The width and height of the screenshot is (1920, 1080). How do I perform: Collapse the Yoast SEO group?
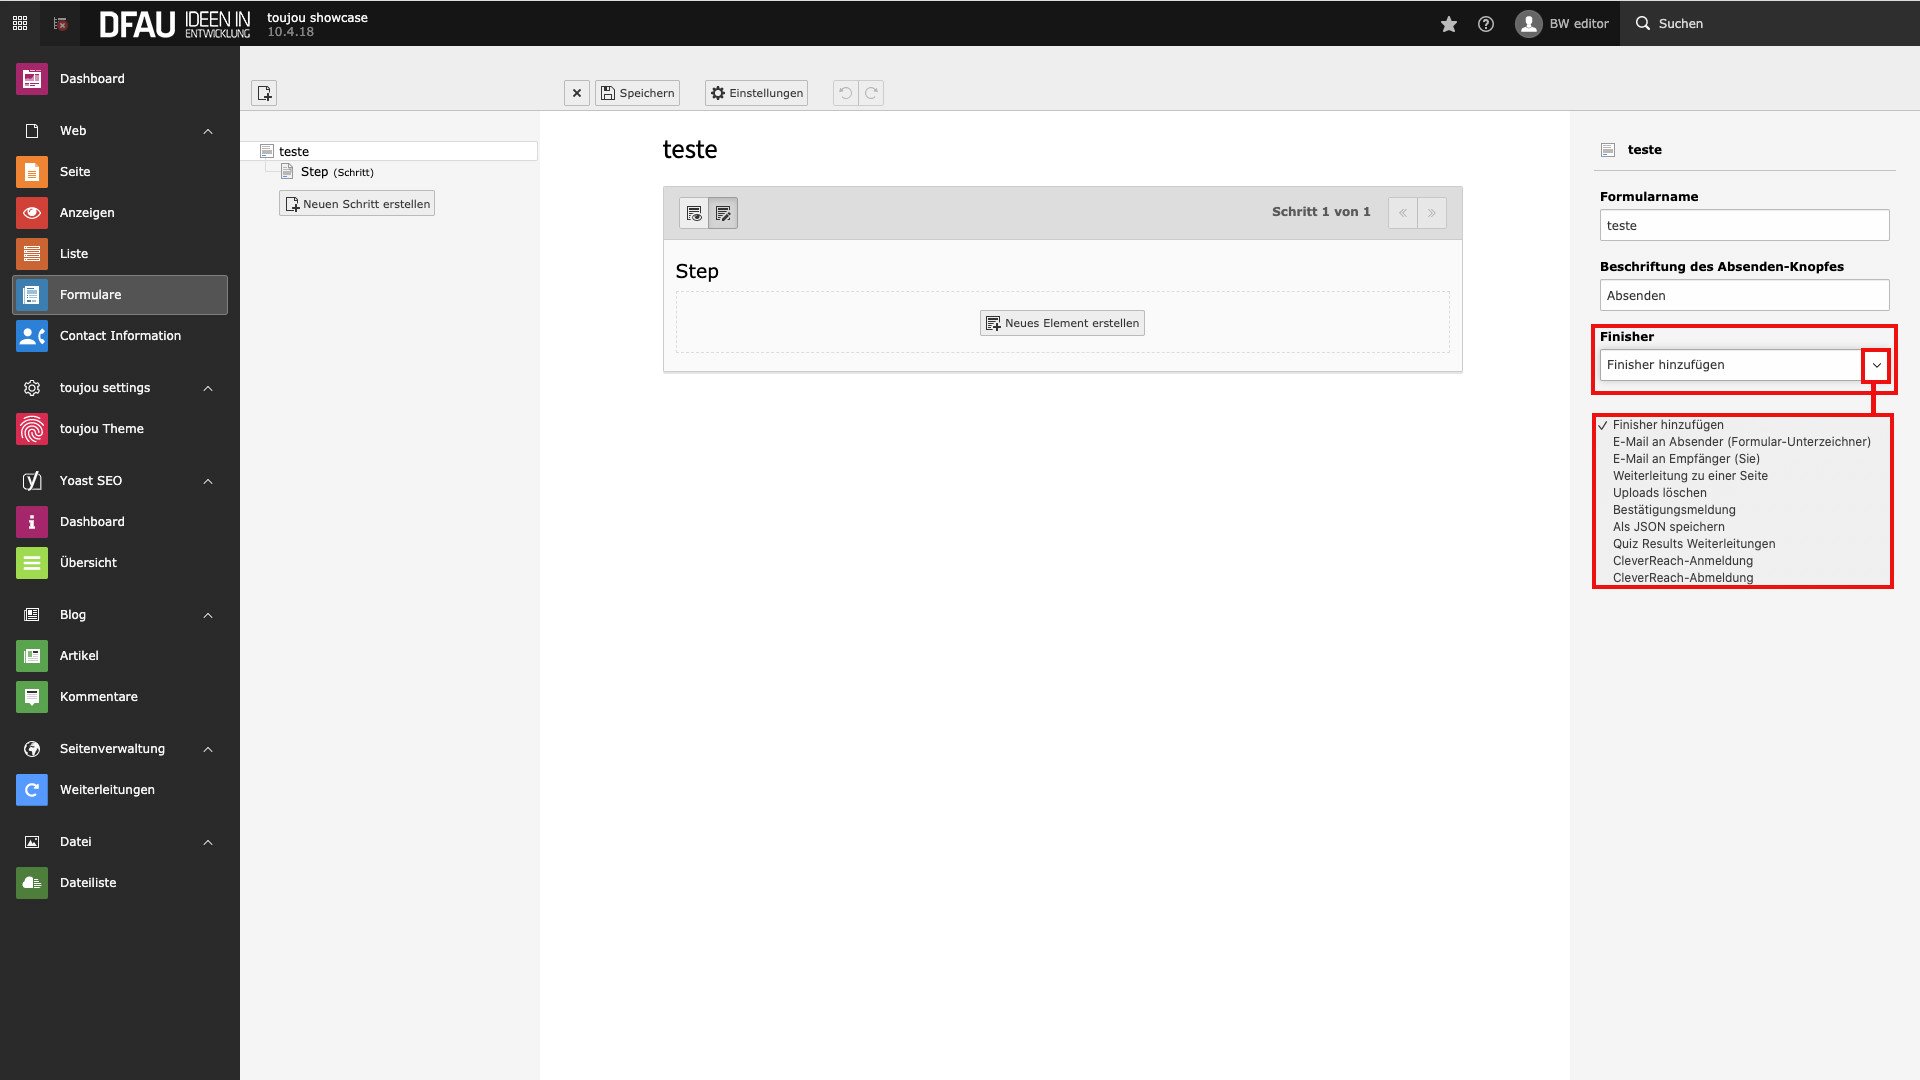coord(208,481)
